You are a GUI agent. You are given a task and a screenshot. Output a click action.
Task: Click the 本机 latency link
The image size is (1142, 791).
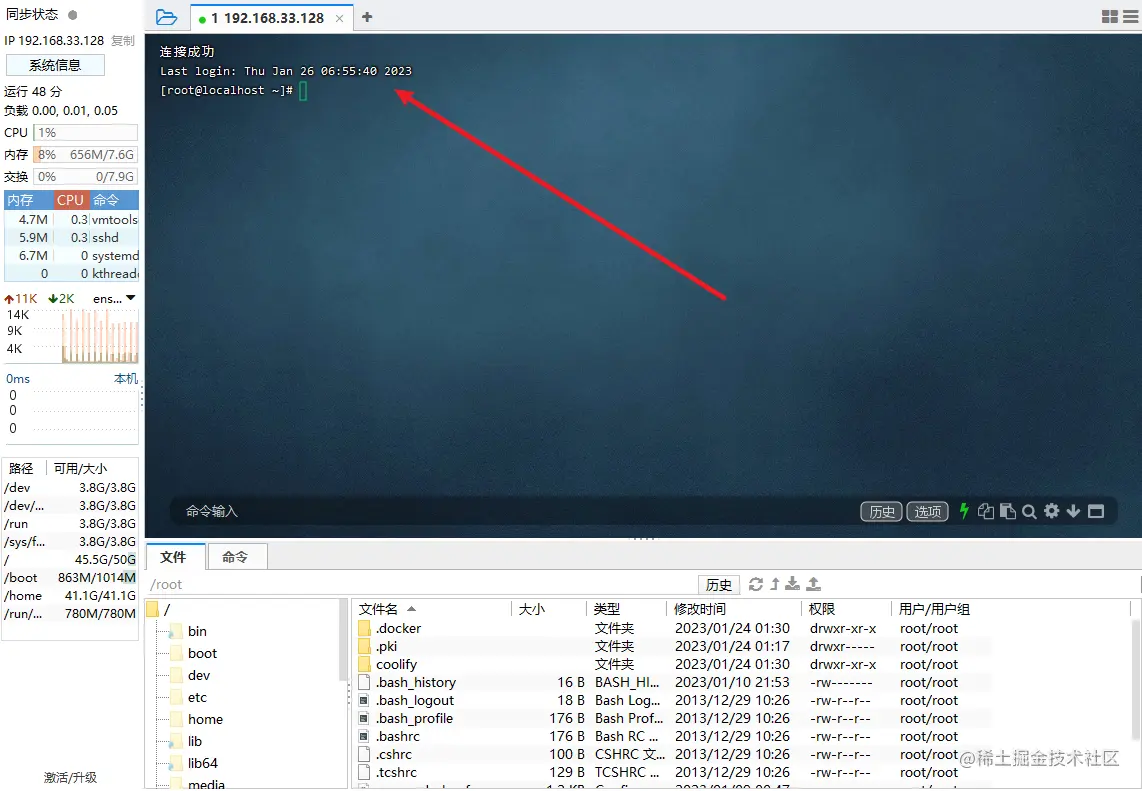click(125, 379)
